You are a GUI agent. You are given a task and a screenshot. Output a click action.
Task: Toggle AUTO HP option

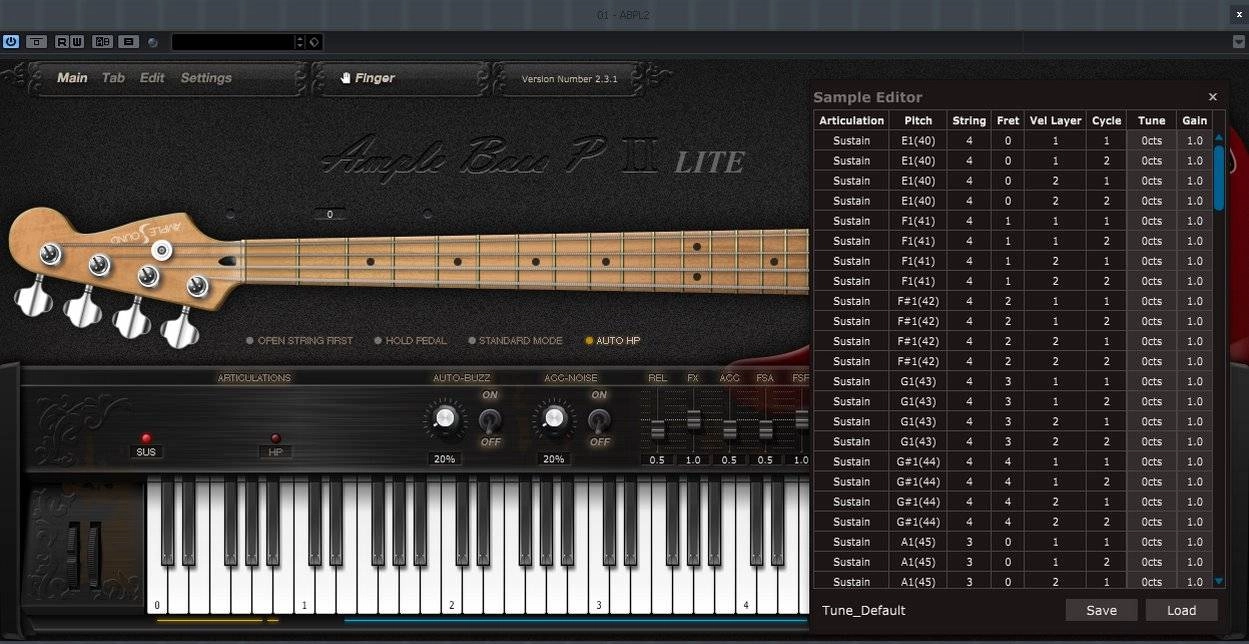[612, 341]
